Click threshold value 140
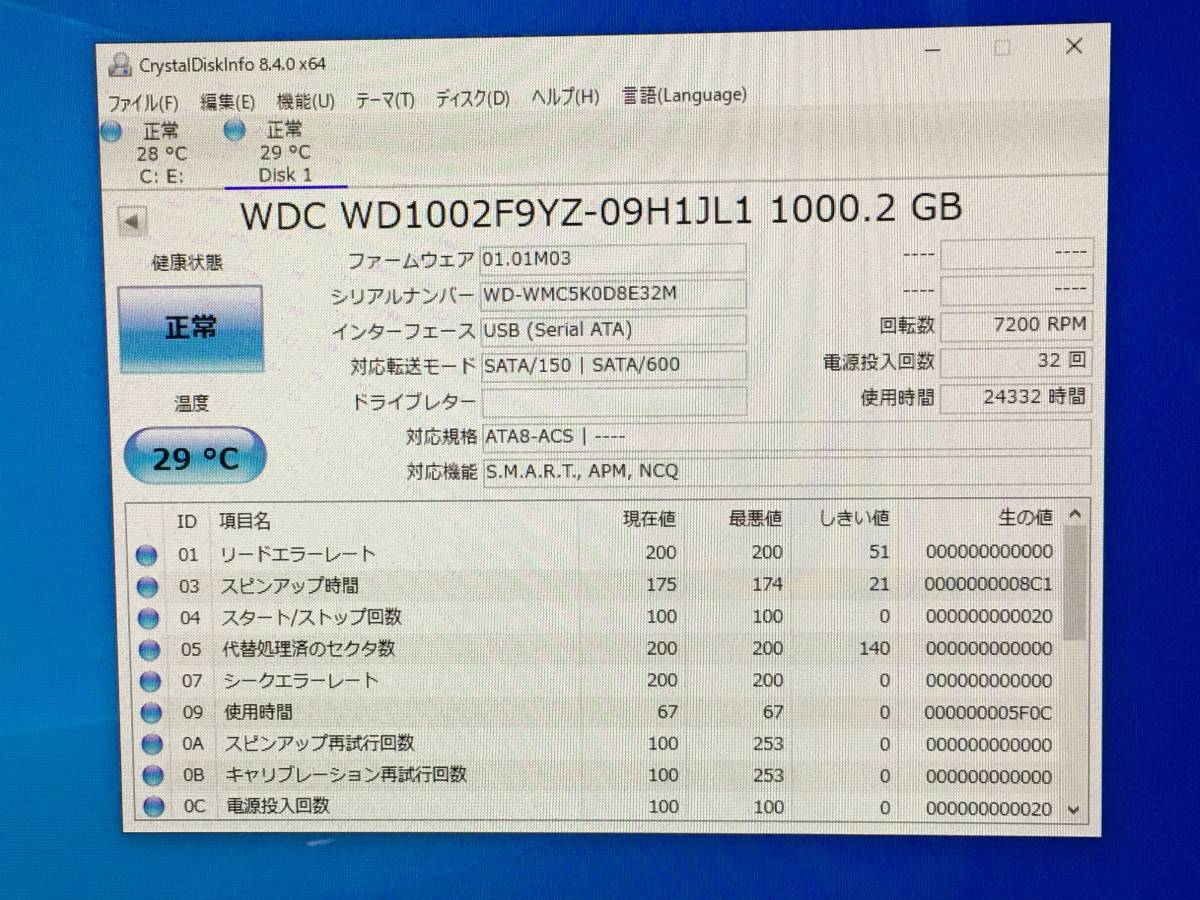Viewport: 1200px width, 900px height. coord(874,648)
